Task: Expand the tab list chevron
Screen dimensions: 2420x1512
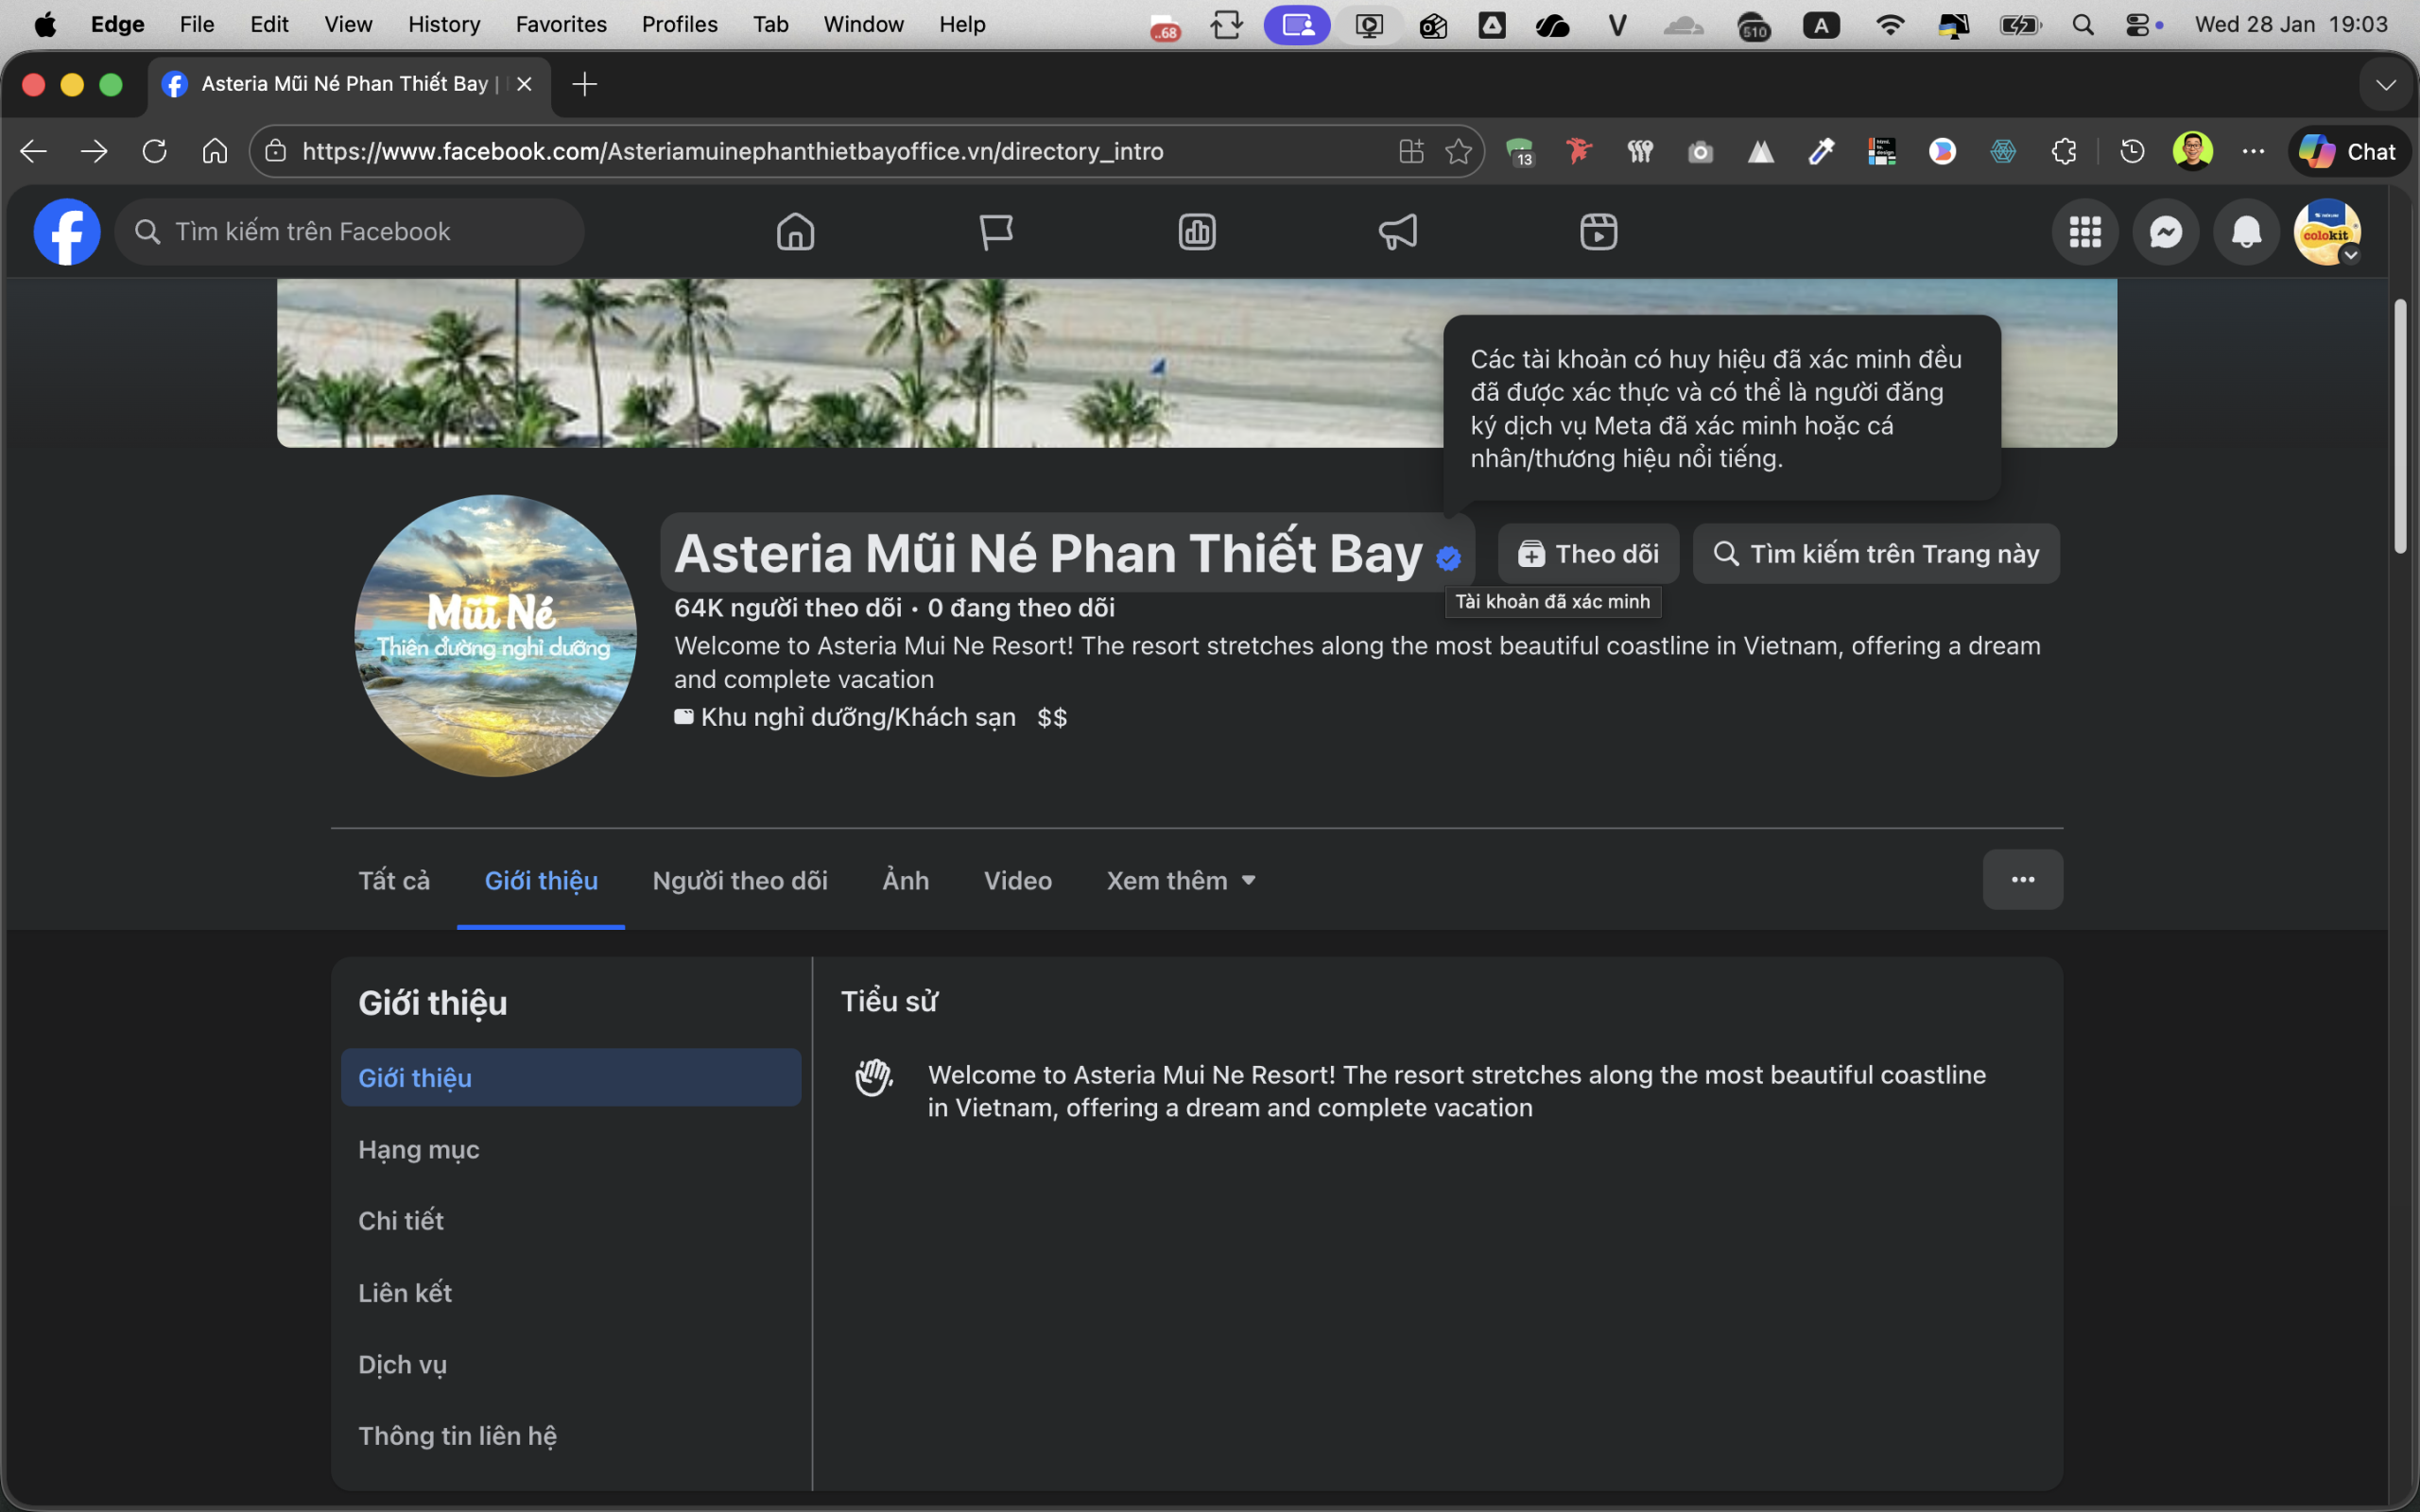Action: click(x=2386, y=85)
